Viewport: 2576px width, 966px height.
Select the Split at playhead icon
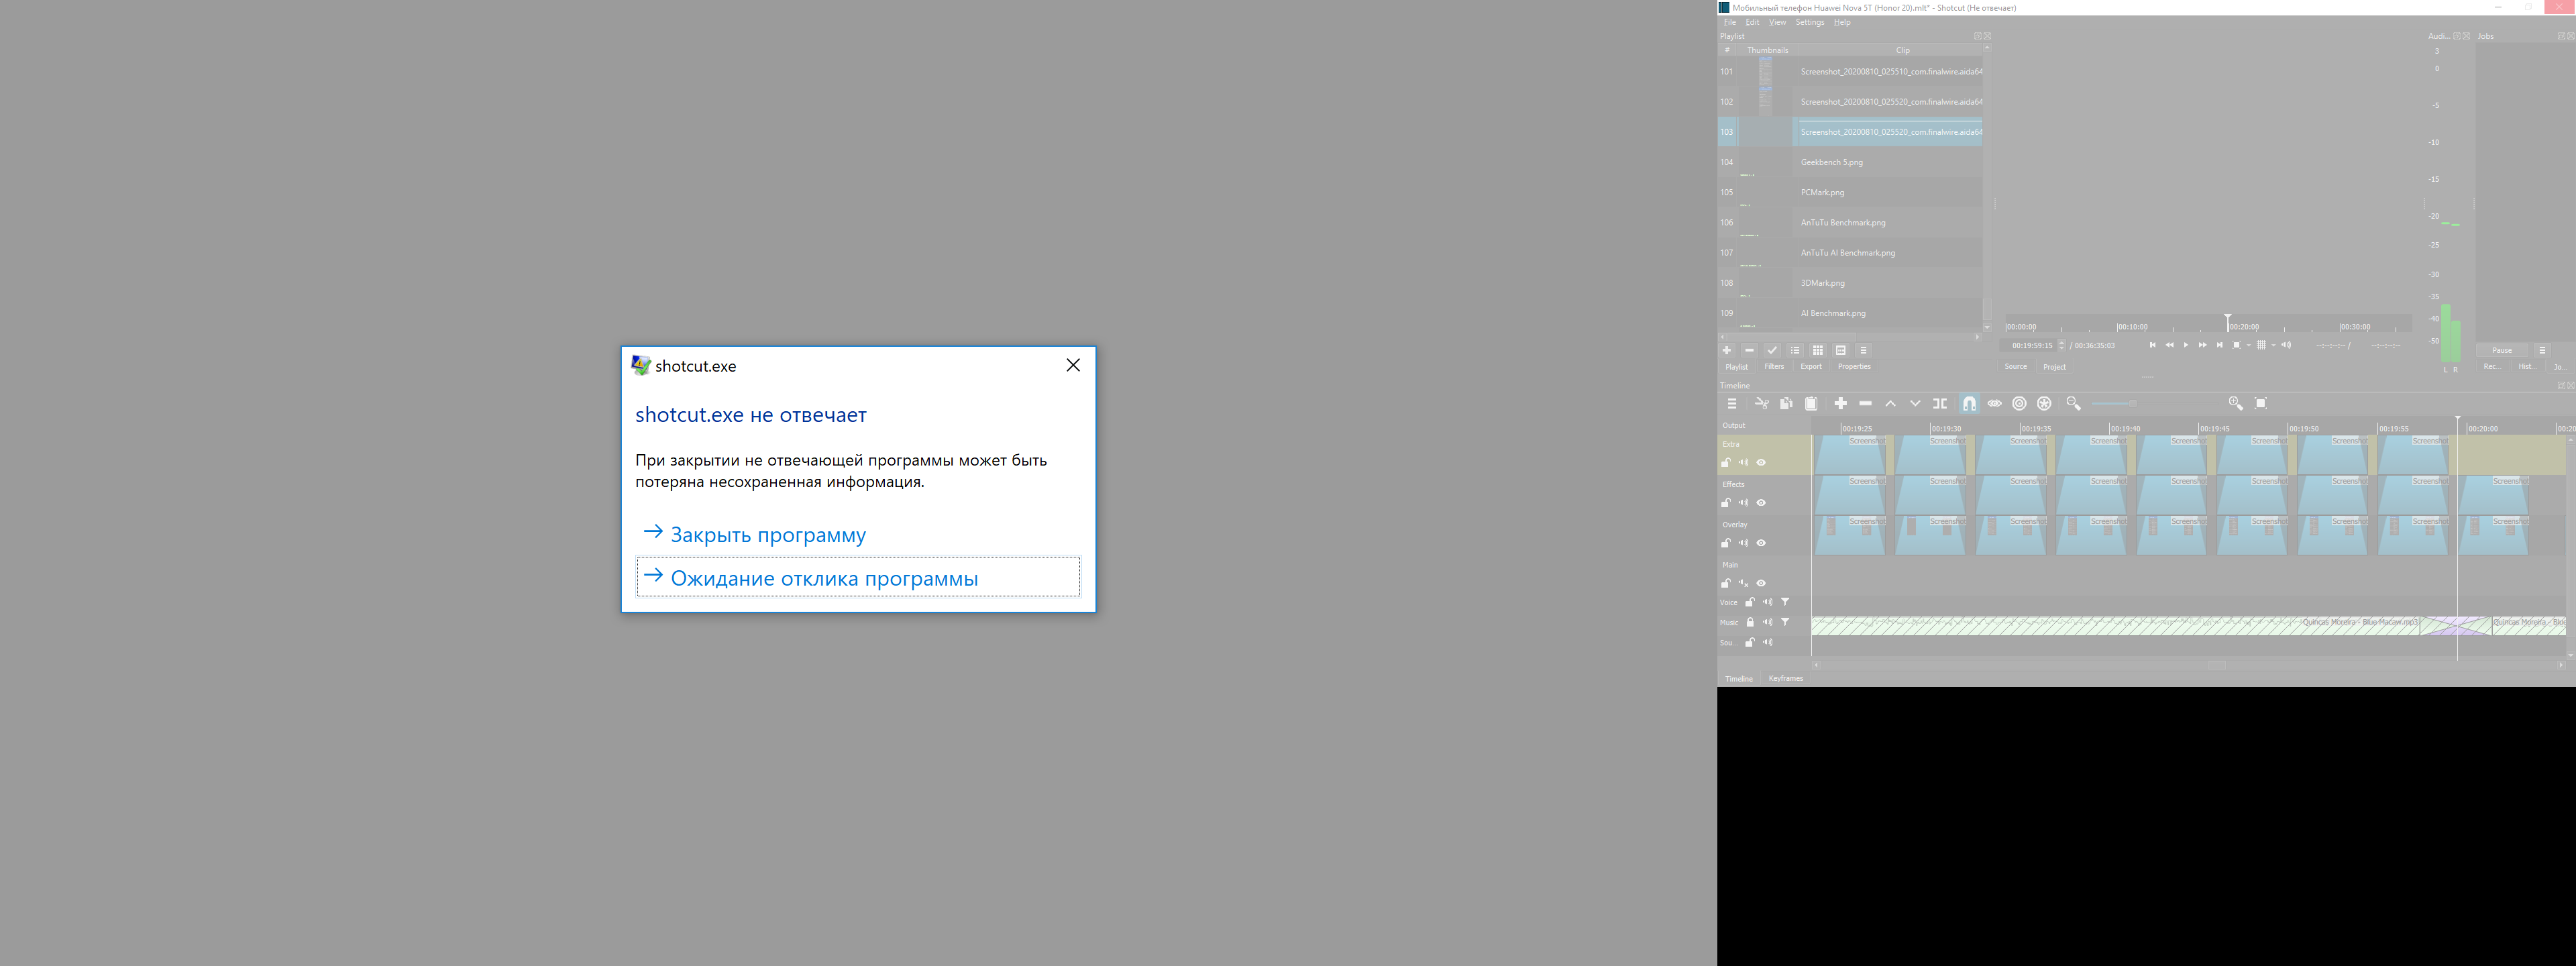click(x=1939, y=404)
